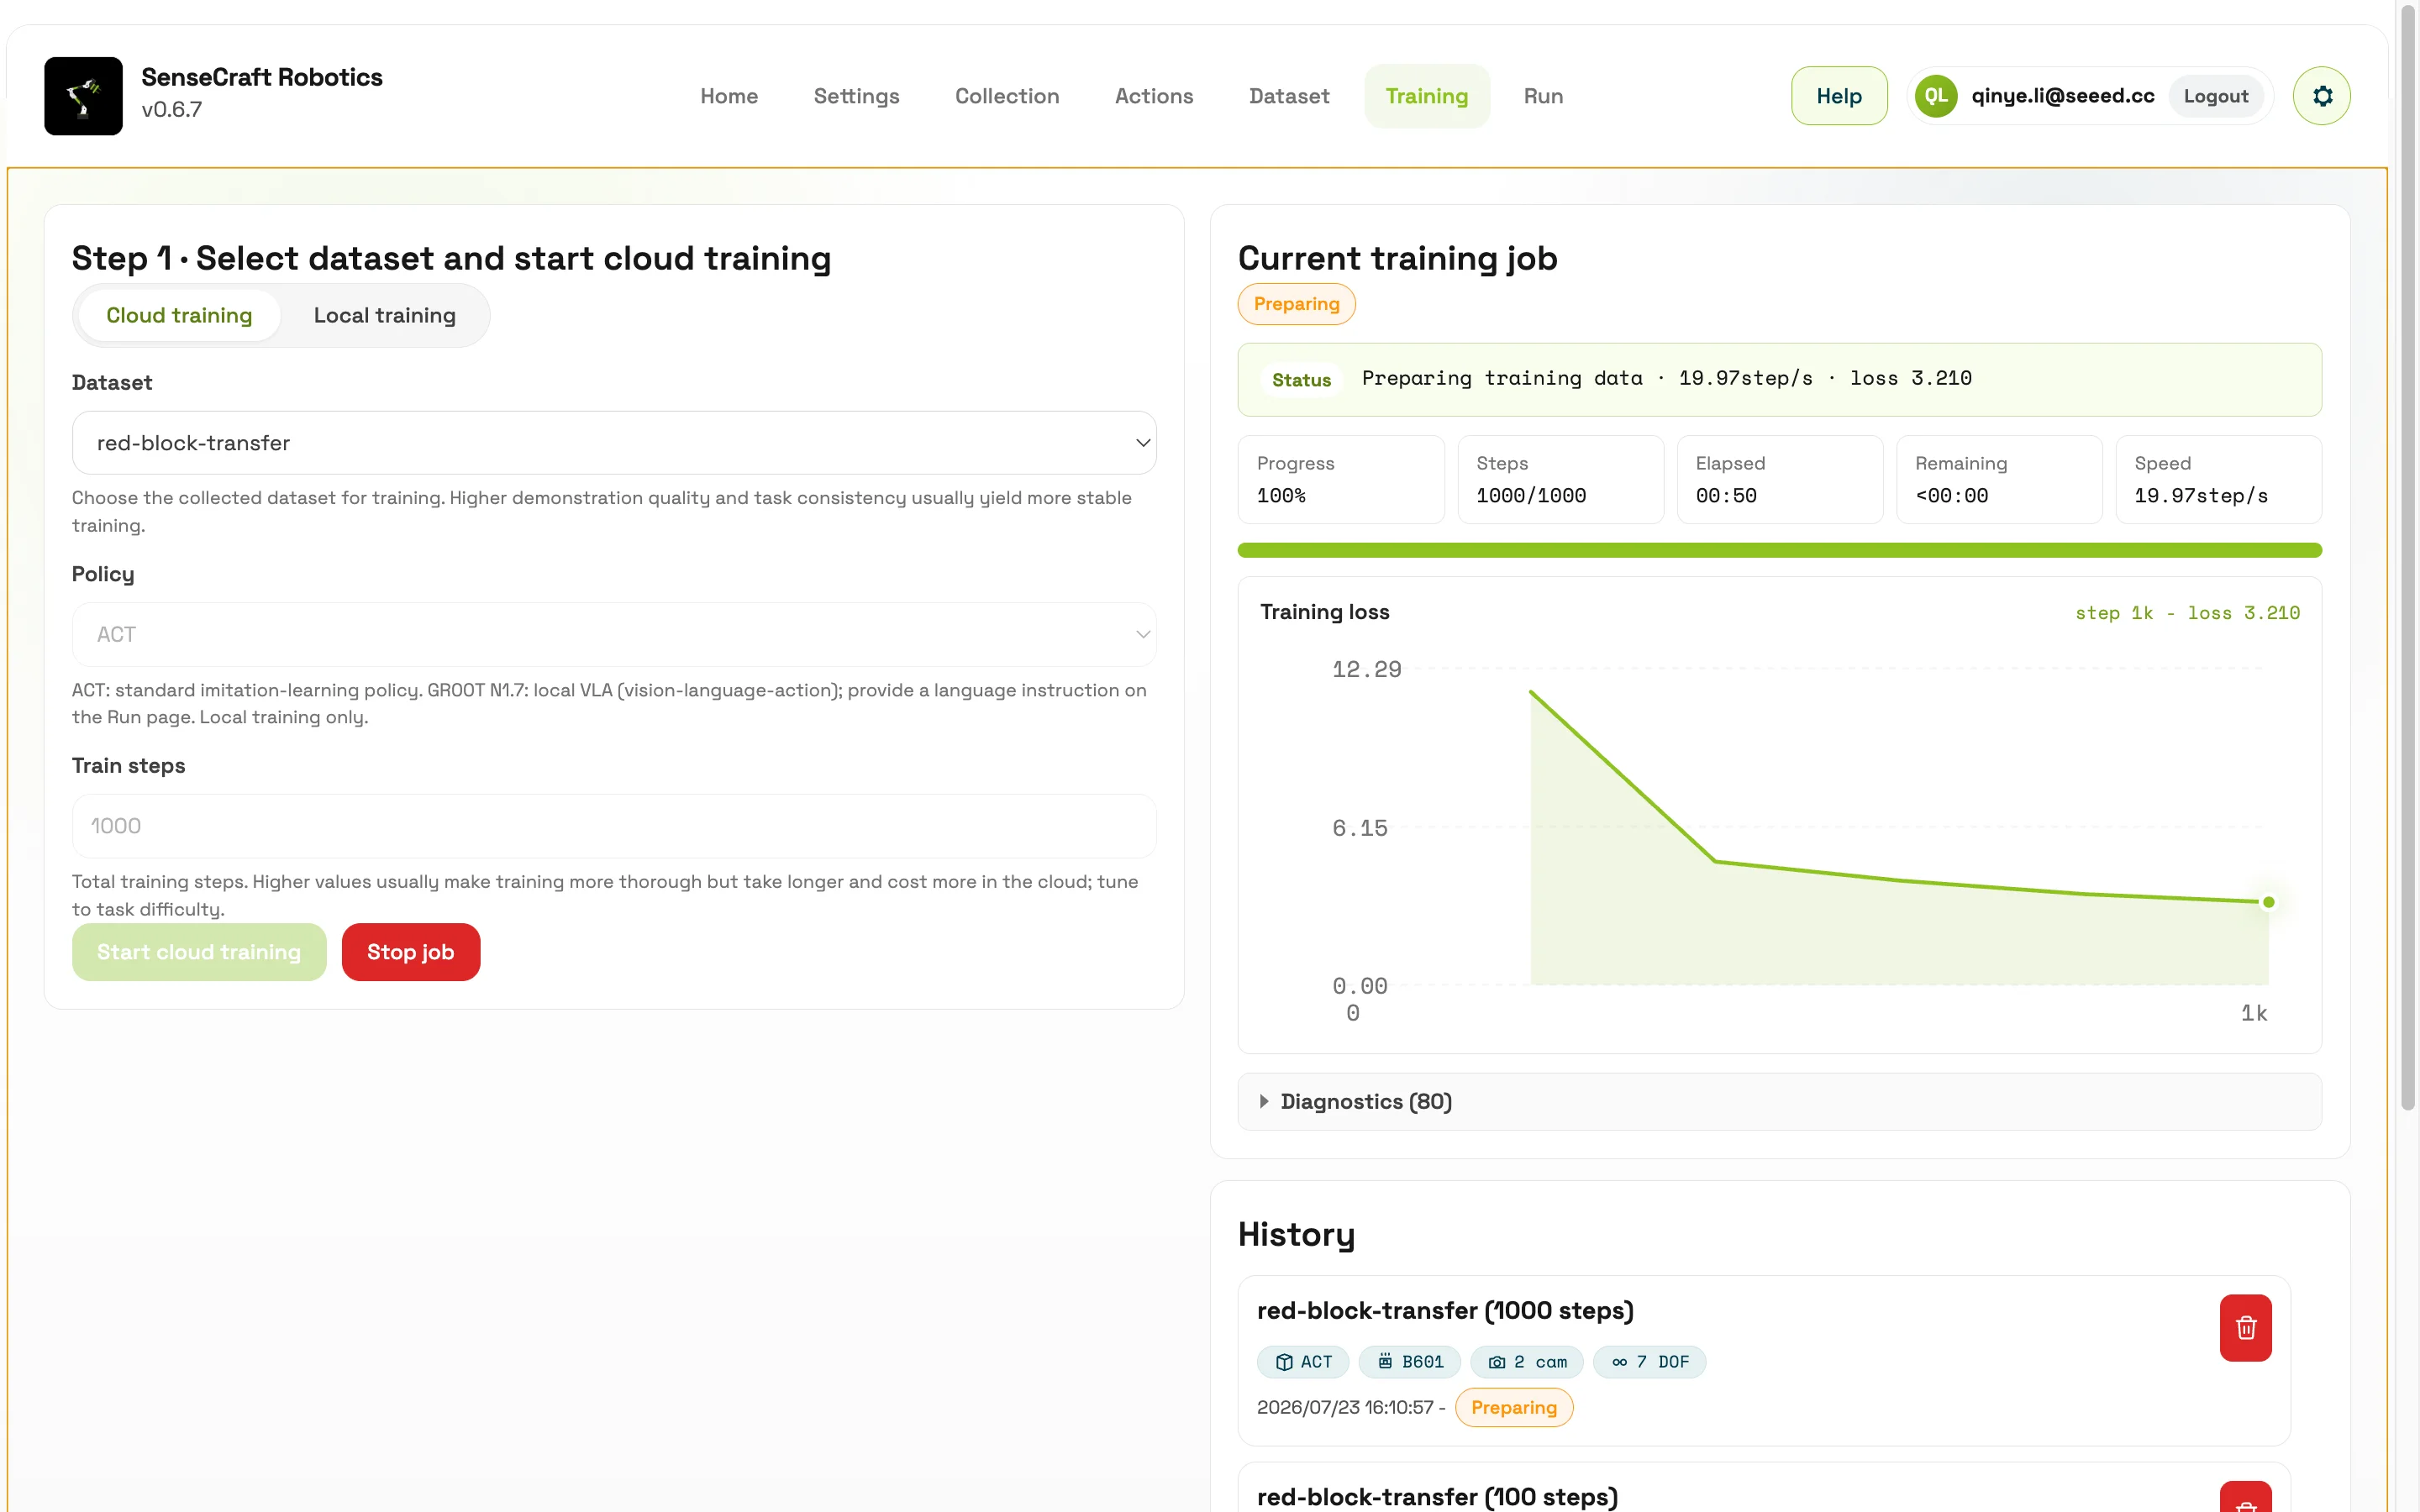Click Start cloud training button
2420x1512 pixels.
tap(199, 952)
